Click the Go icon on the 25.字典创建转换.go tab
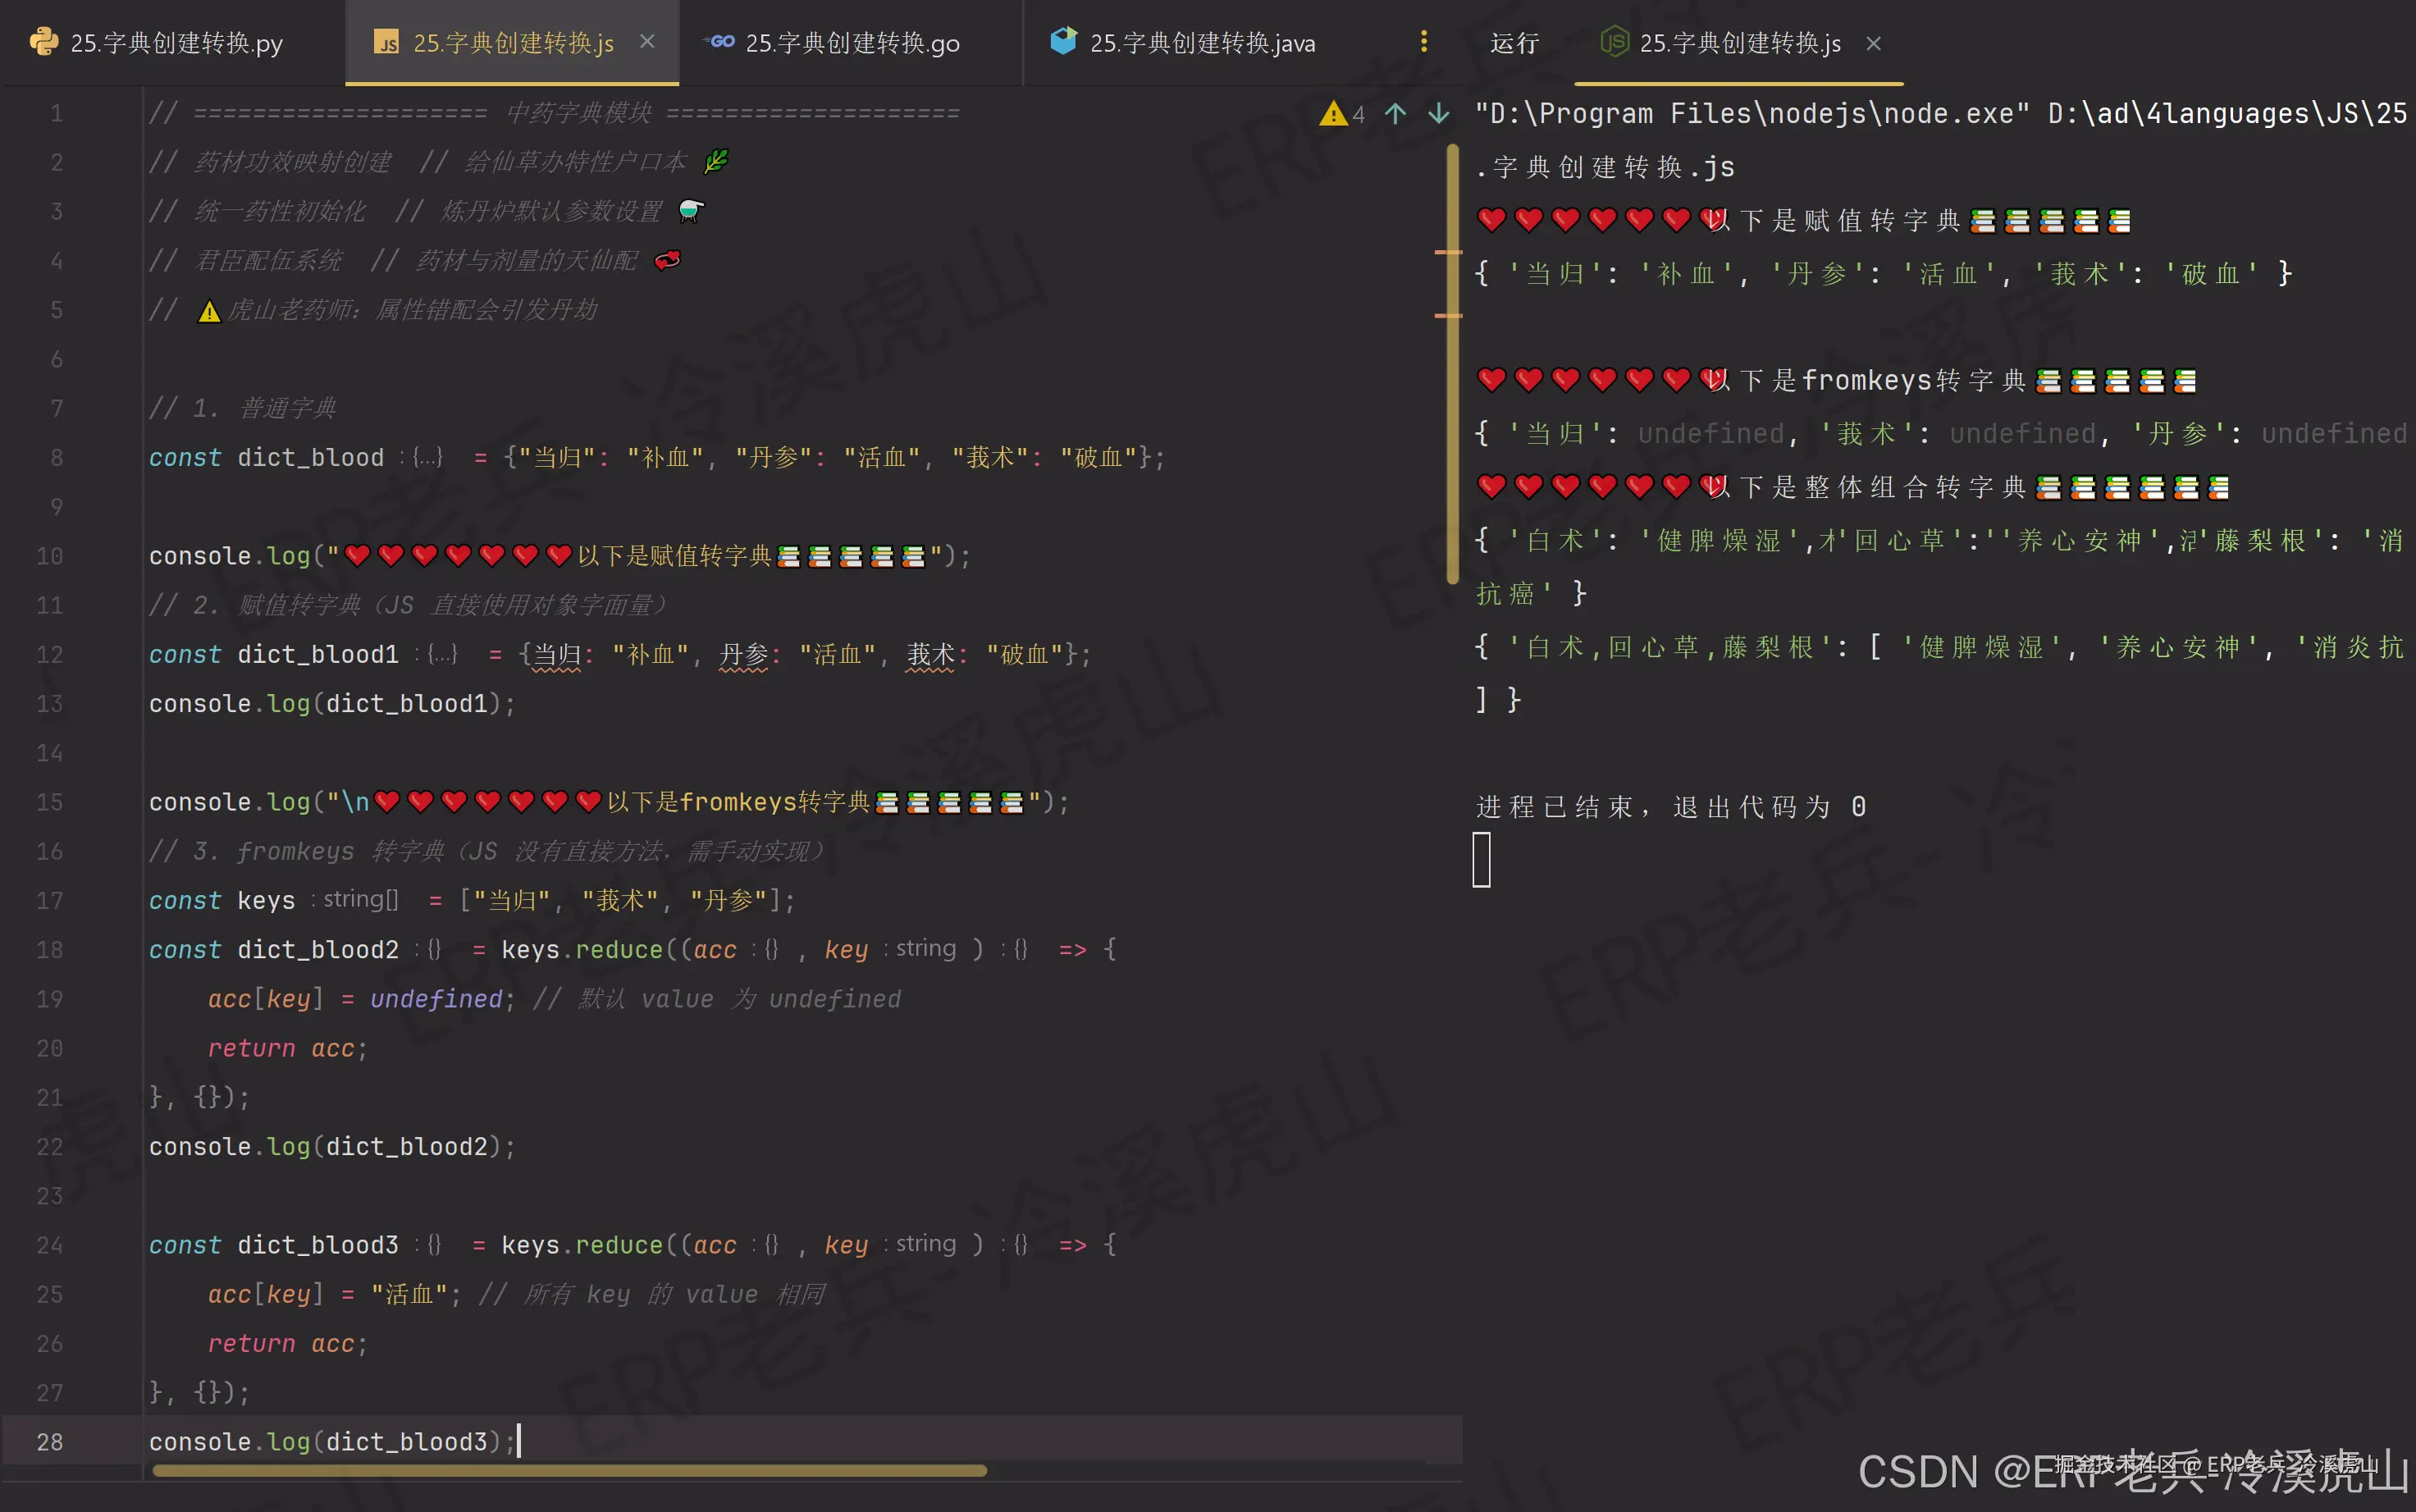This screenshot has height=1512, width=2416. 720,42
